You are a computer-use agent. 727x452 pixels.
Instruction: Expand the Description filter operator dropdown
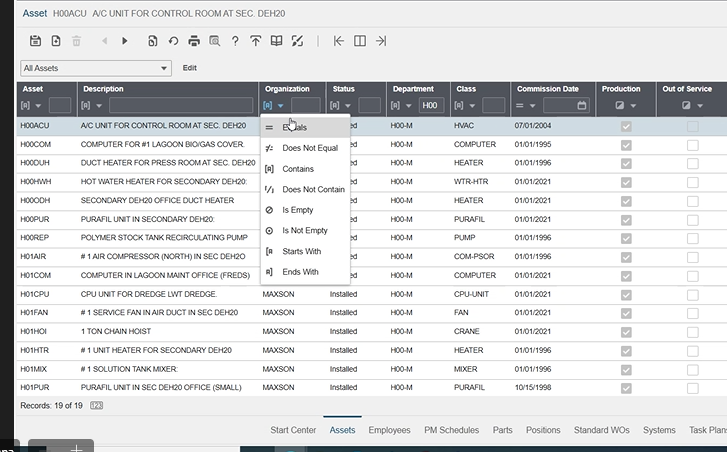tap(90, 105)
